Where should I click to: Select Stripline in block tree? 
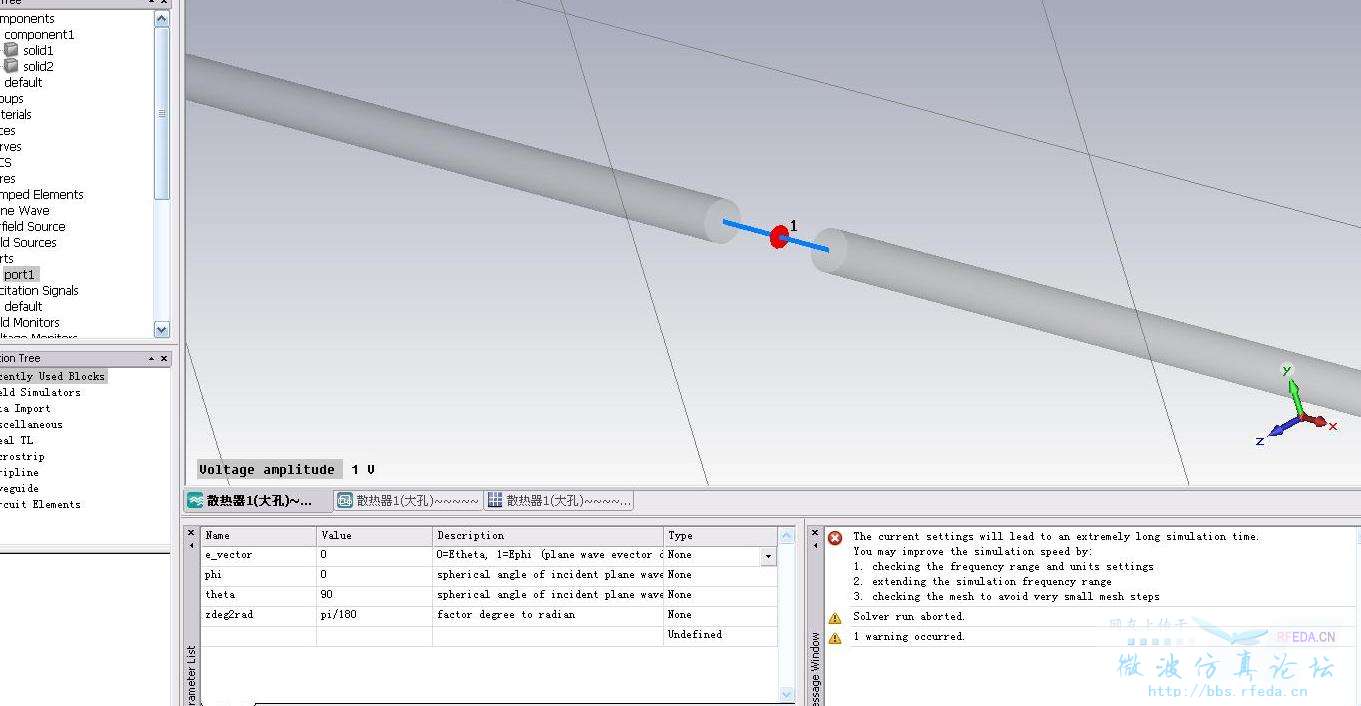pyautogui.click(x=20, y=472)
